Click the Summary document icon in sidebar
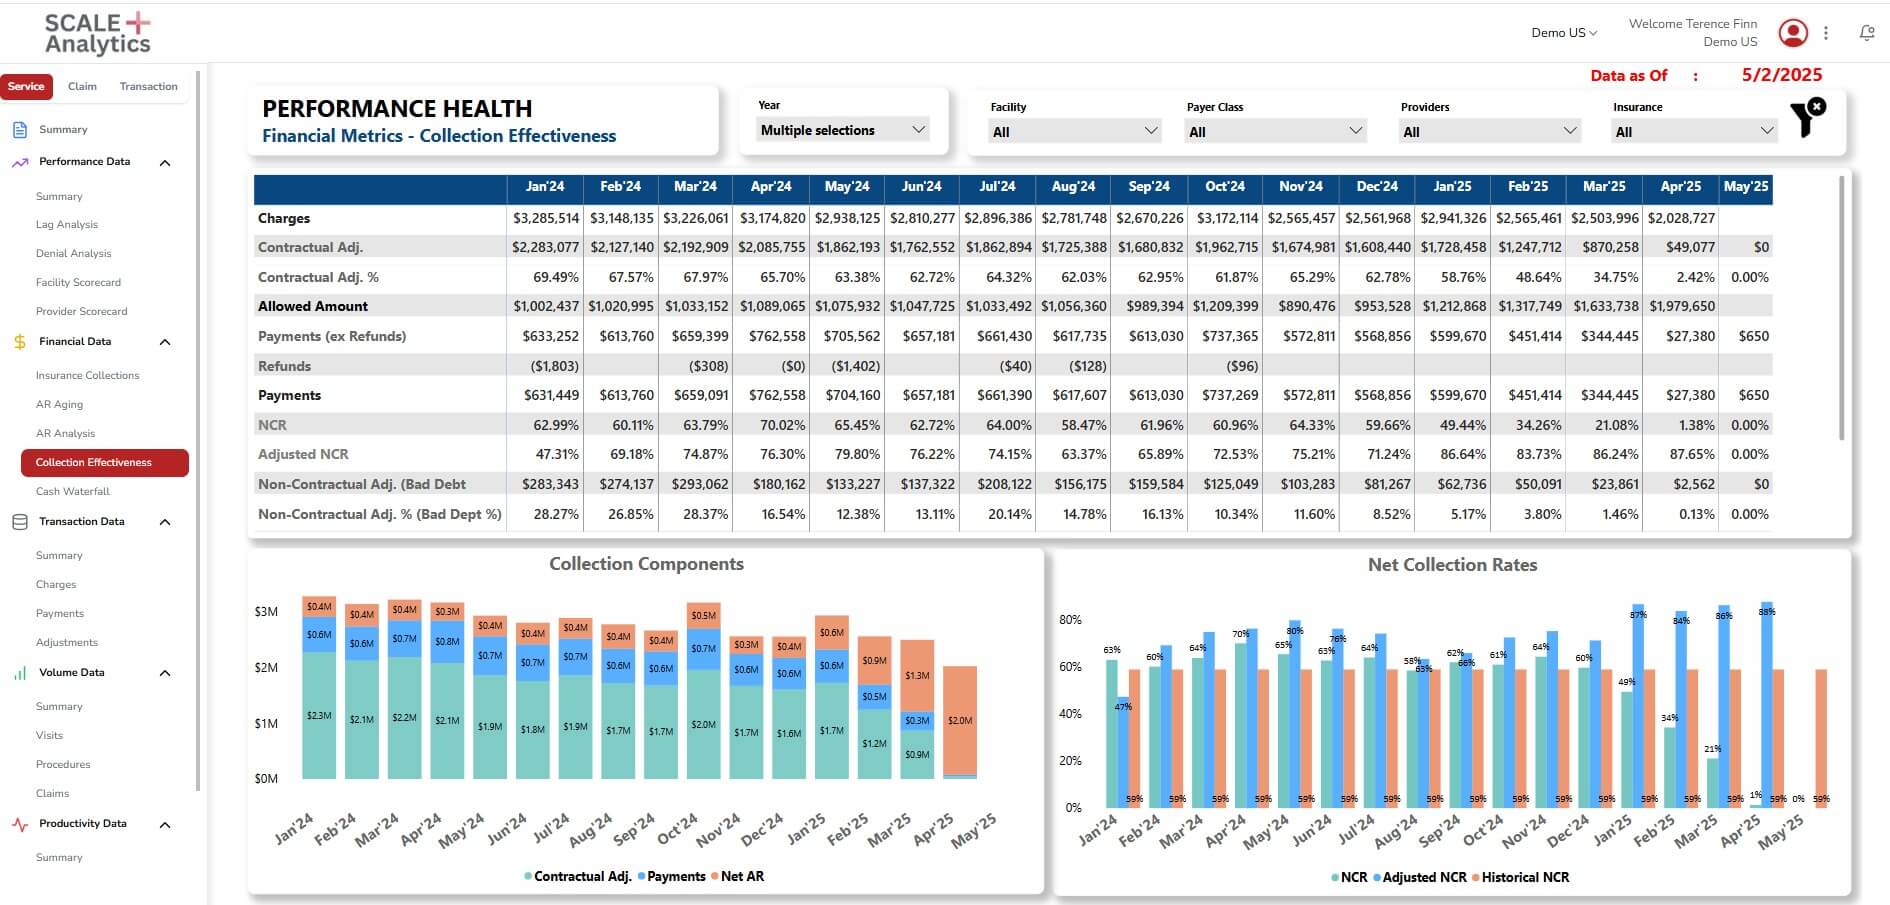This screenshot has width=1890, height=905. coord(20,130)
